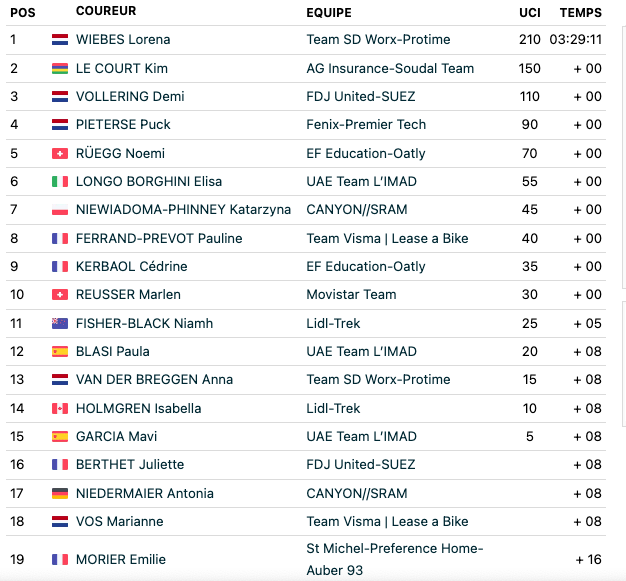Open the Fenix-Premier Tech team link
Viewport: 626px width, 581px height.
[366, 125]
